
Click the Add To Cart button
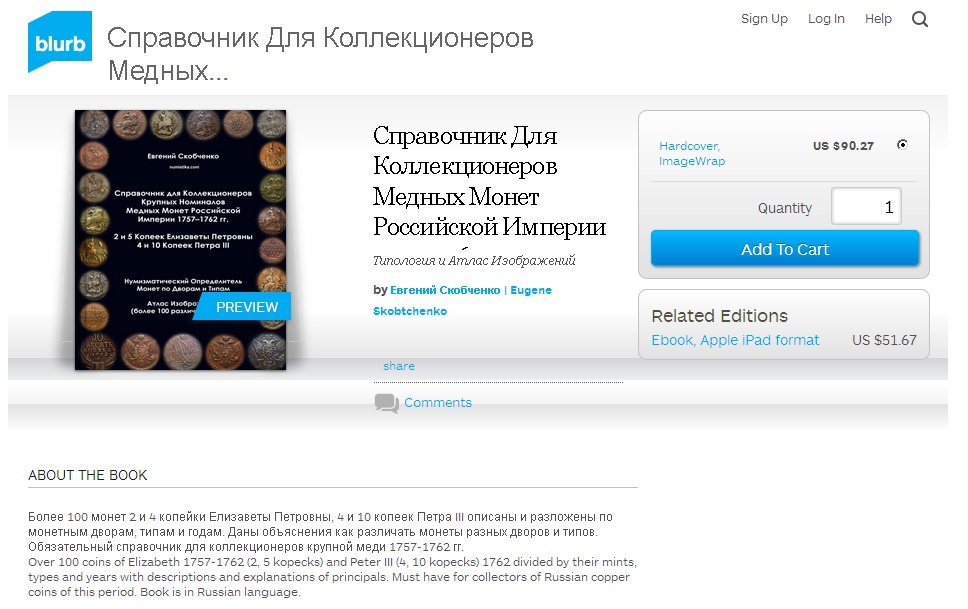785,249
